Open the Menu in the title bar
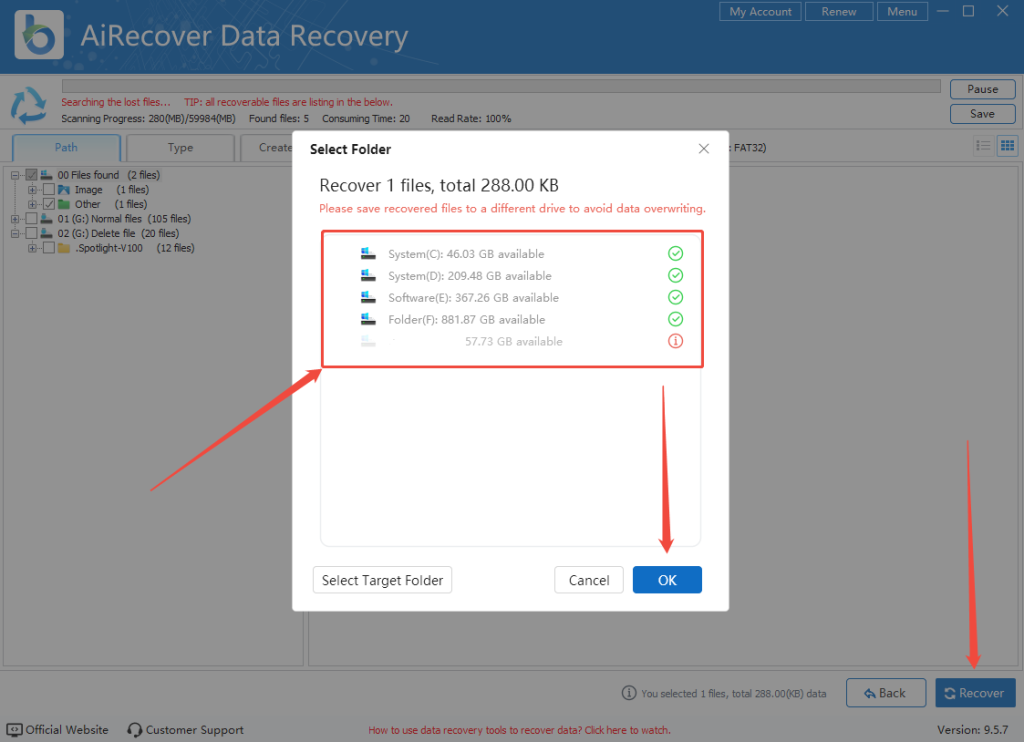Screen dimensions: 1024x742 (x=902, y=11)
